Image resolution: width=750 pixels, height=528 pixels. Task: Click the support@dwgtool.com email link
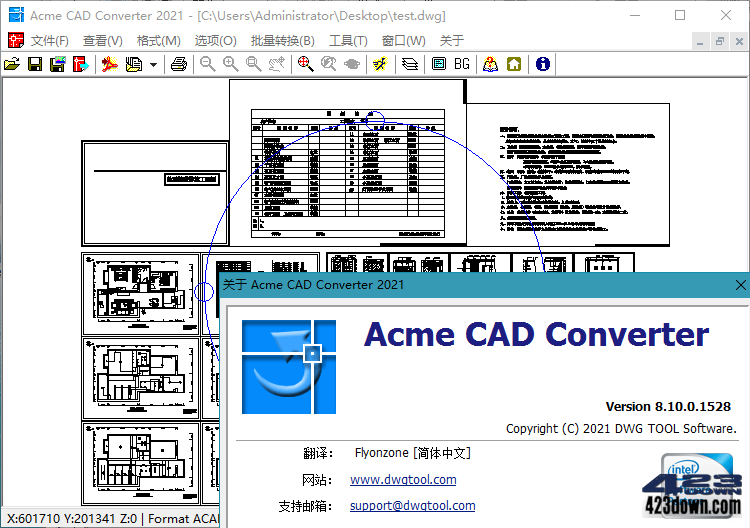(x=412, y=506)
